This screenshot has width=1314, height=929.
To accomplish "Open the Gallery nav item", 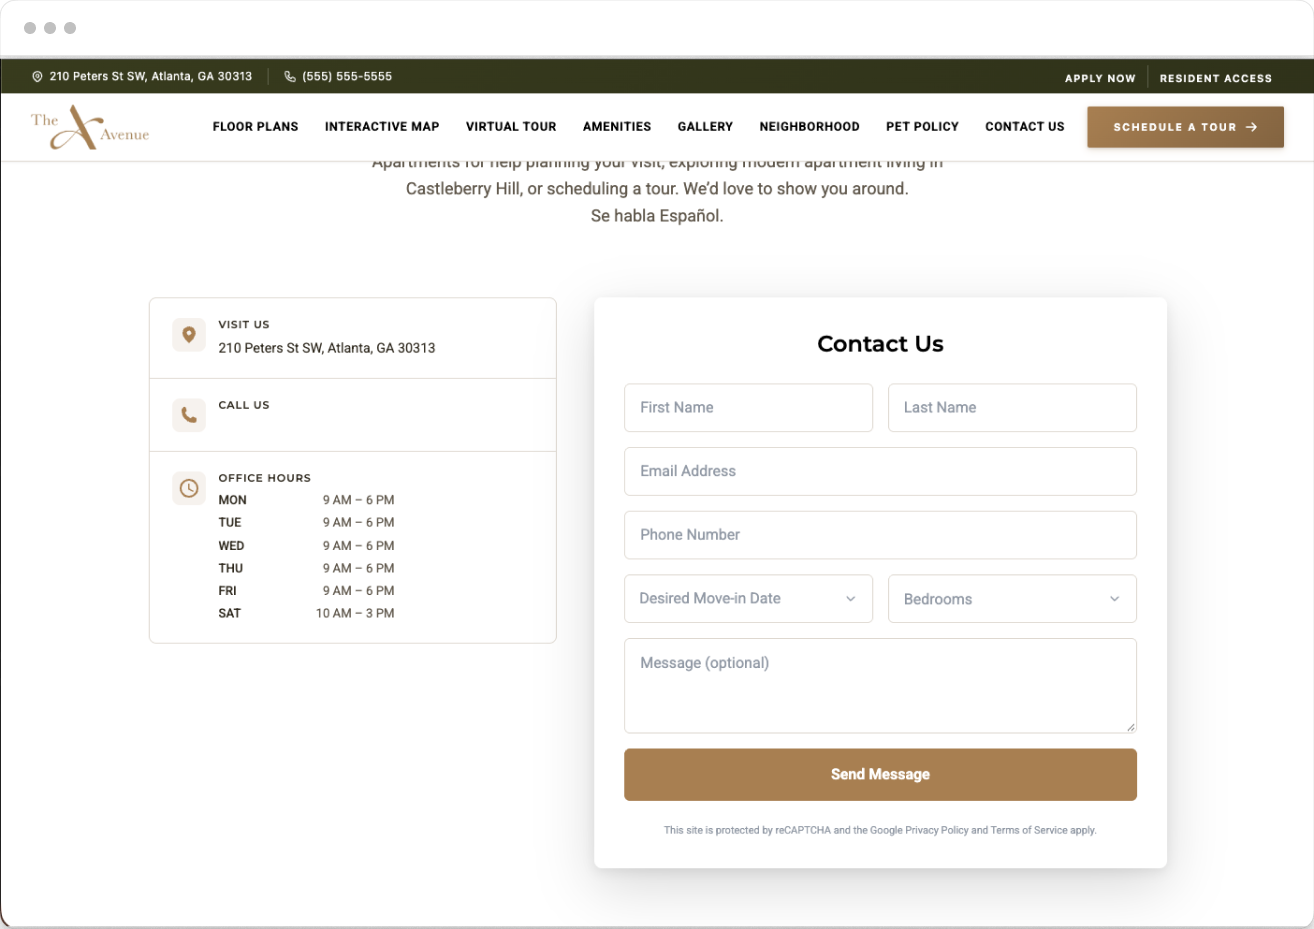I will (x=705, y=127).
